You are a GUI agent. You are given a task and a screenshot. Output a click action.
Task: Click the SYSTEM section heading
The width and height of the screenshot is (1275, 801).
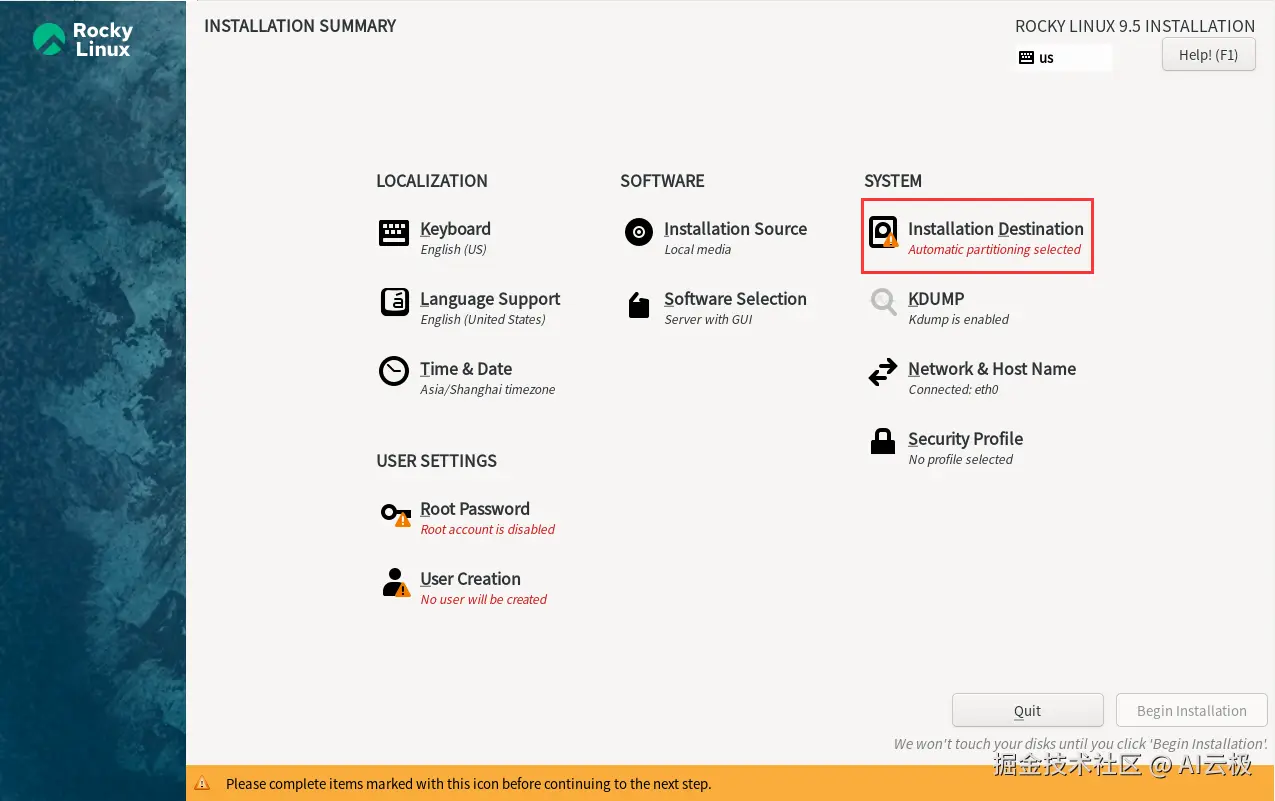pos(893,181)
